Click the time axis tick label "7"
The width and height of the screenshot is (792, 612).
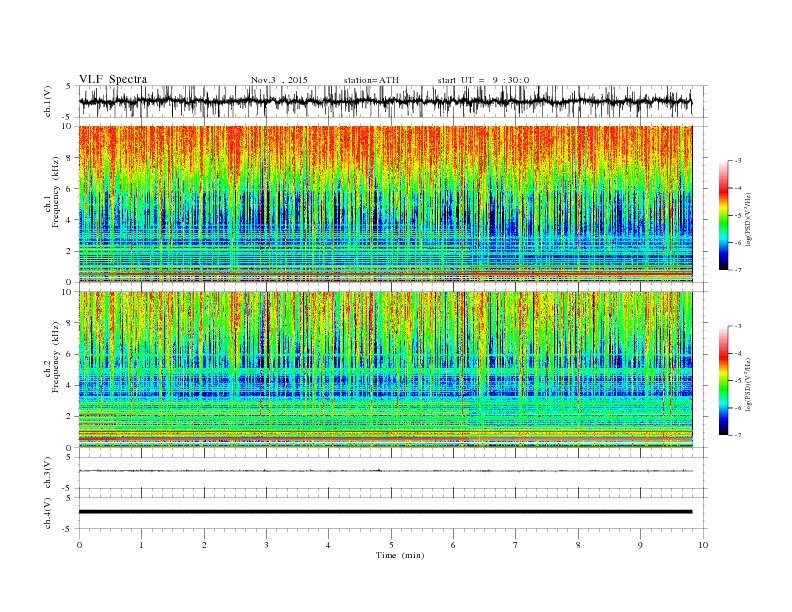click(516, 545)
